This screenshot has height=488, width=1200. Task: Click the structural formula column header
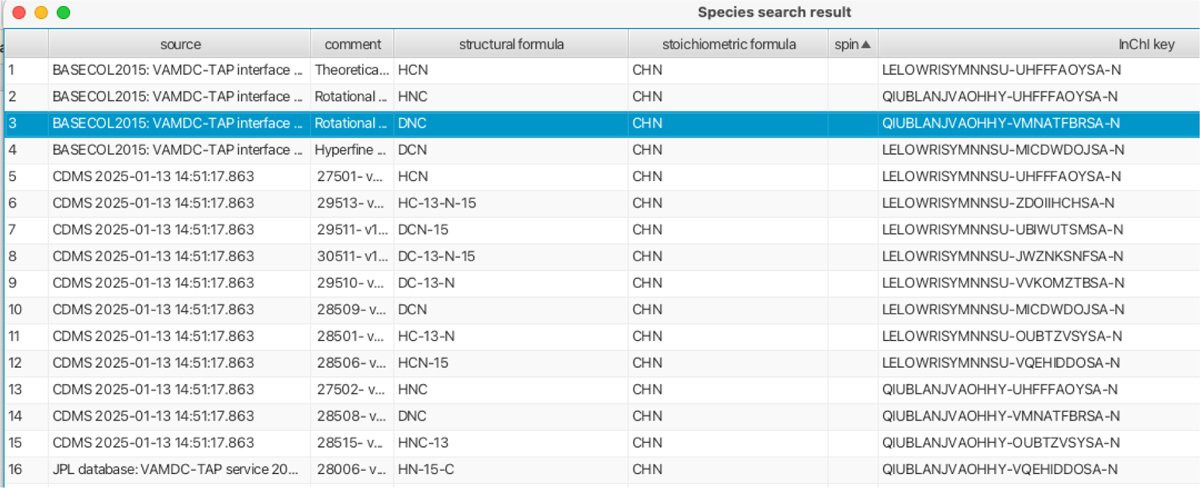pyautogui.click(x=511, y=44)
